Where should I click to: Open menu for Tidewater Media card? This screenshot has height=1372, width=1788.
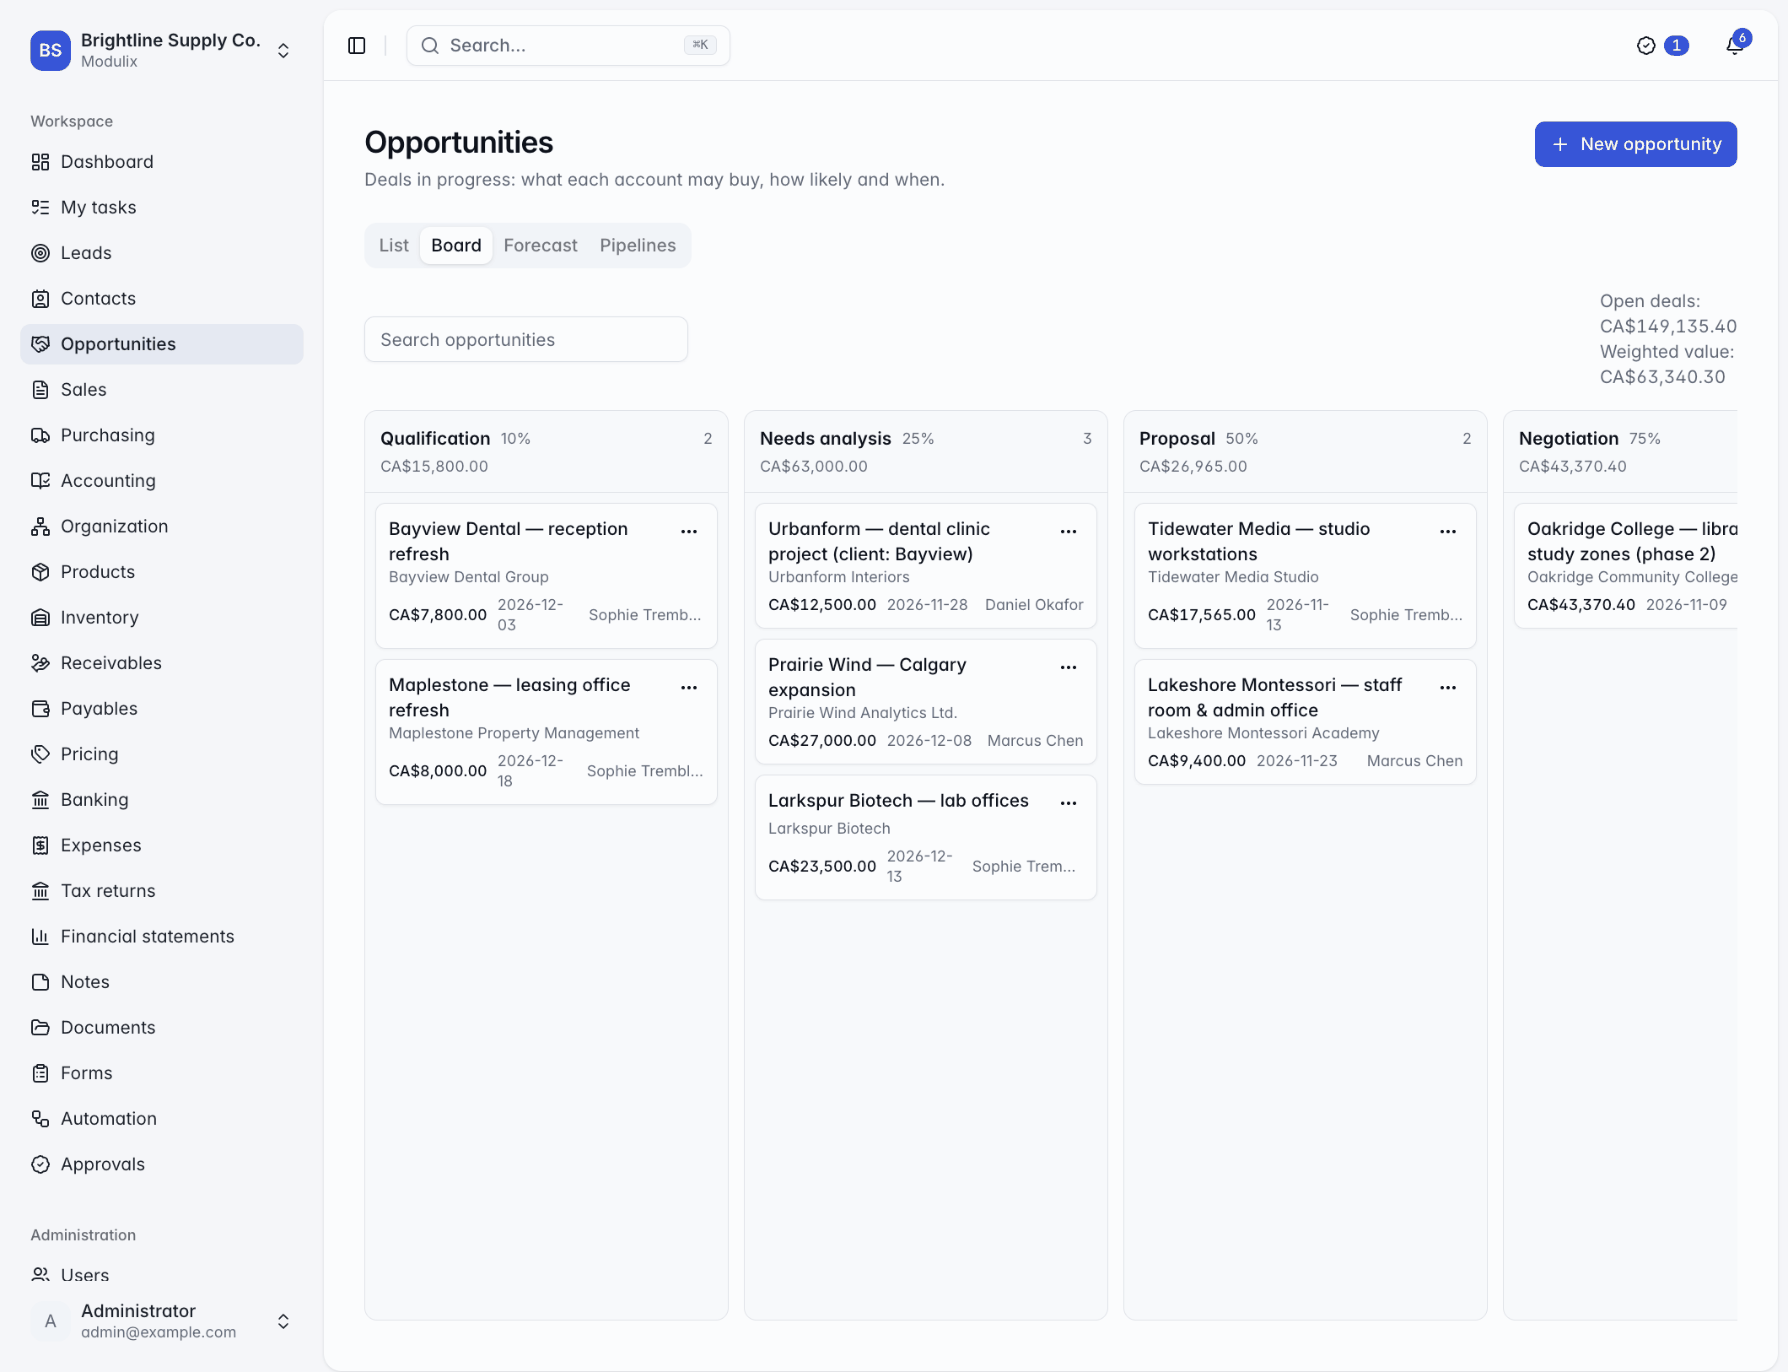pos(1448,531)
